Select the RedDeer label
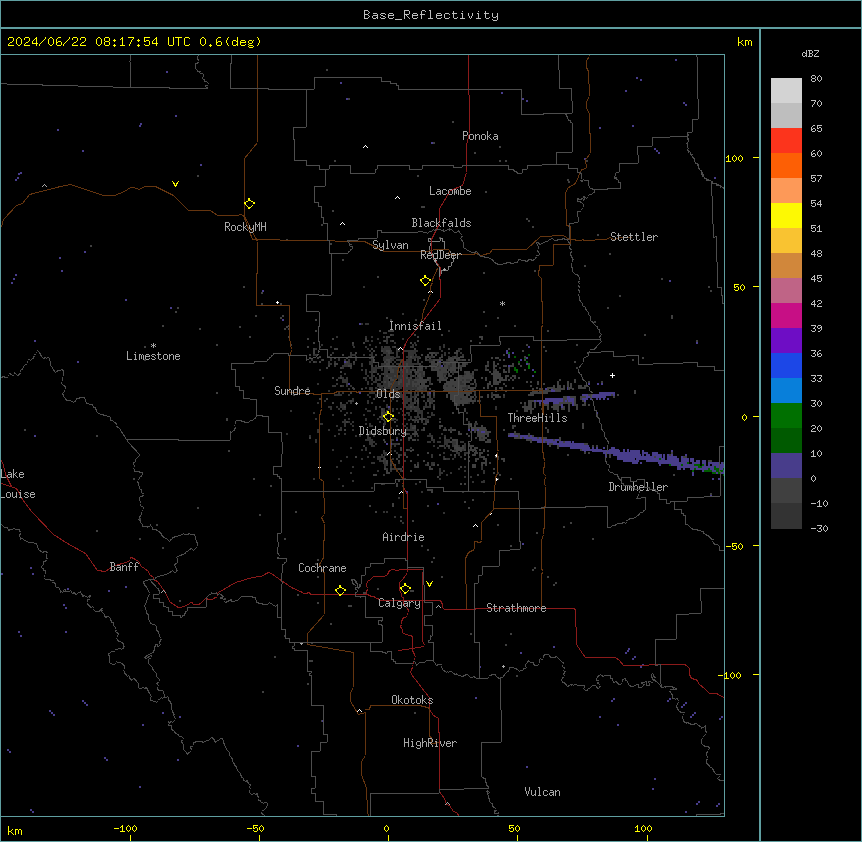The image size is (862, 842). click(x=440, y=255)
